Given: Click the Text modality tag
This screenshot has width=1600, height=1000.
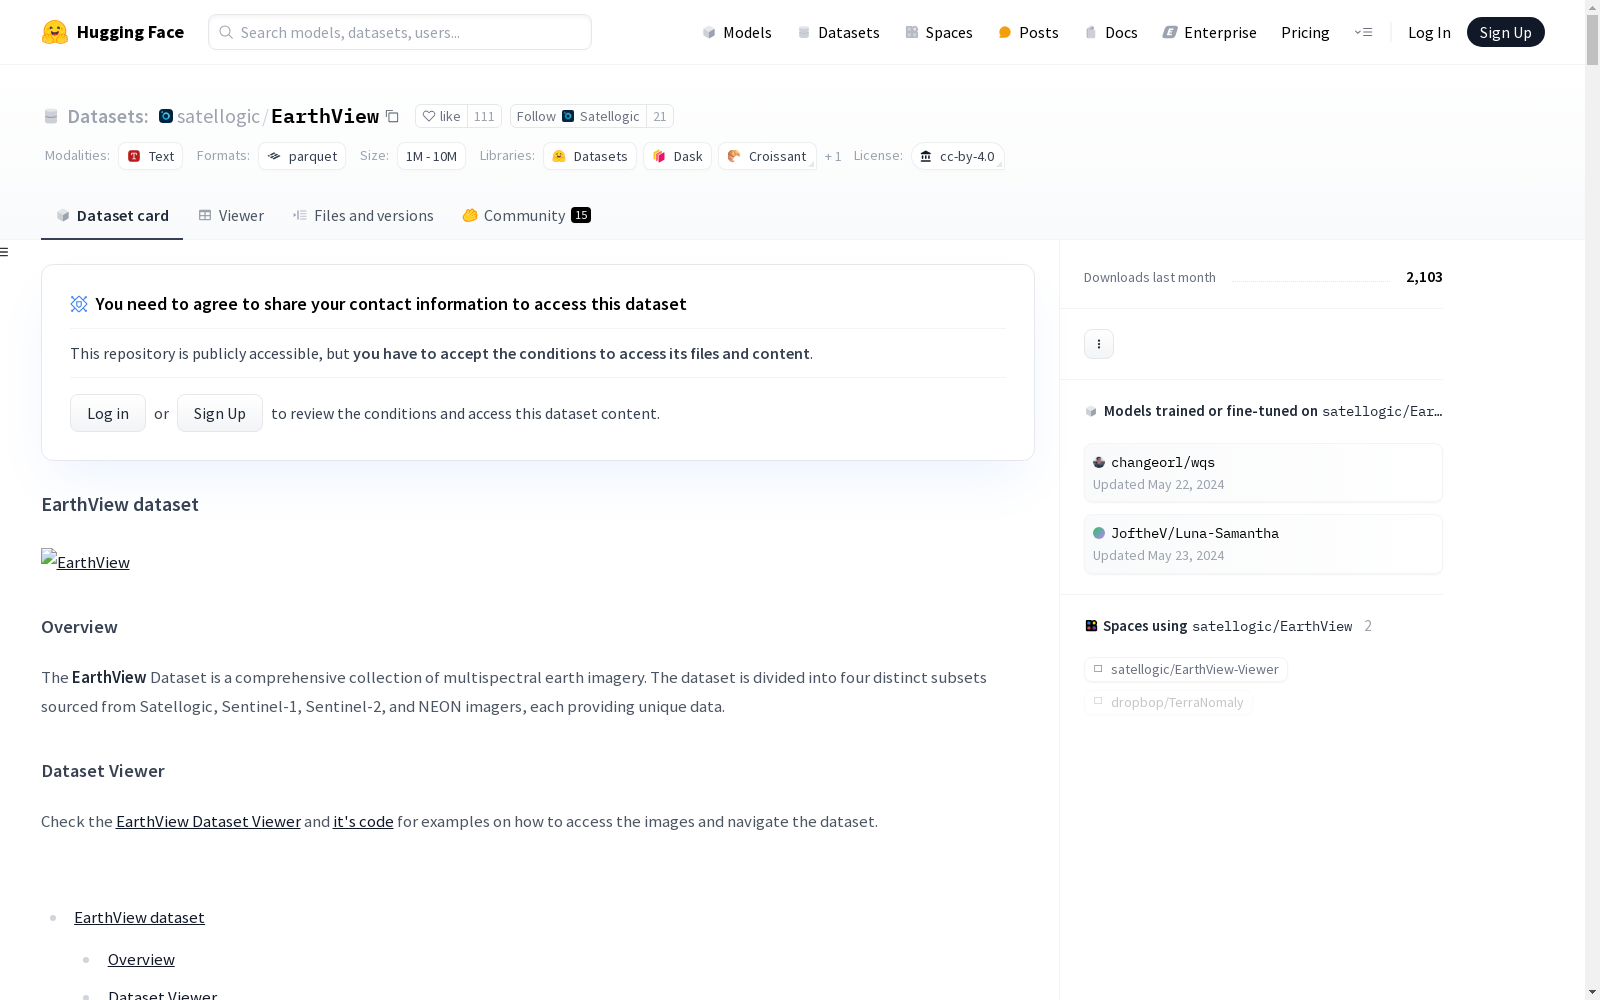Looking at the screenshot, I should coord(151,156).
